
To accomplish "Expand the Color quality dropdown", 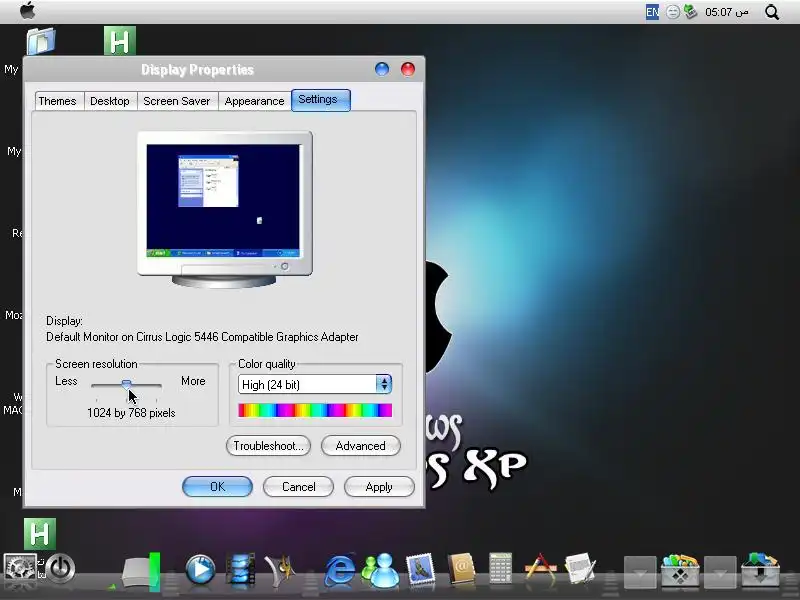I will point(384,384).
